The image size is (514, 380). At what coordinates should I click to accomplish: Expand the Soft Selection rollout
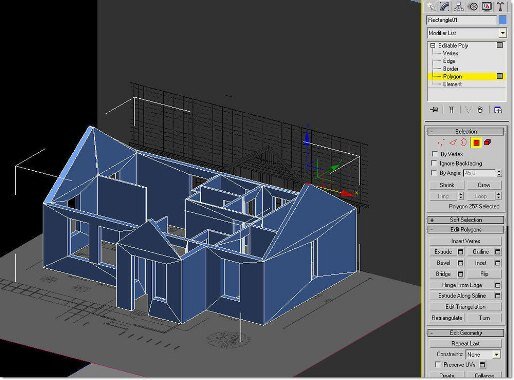pos(466,220)
